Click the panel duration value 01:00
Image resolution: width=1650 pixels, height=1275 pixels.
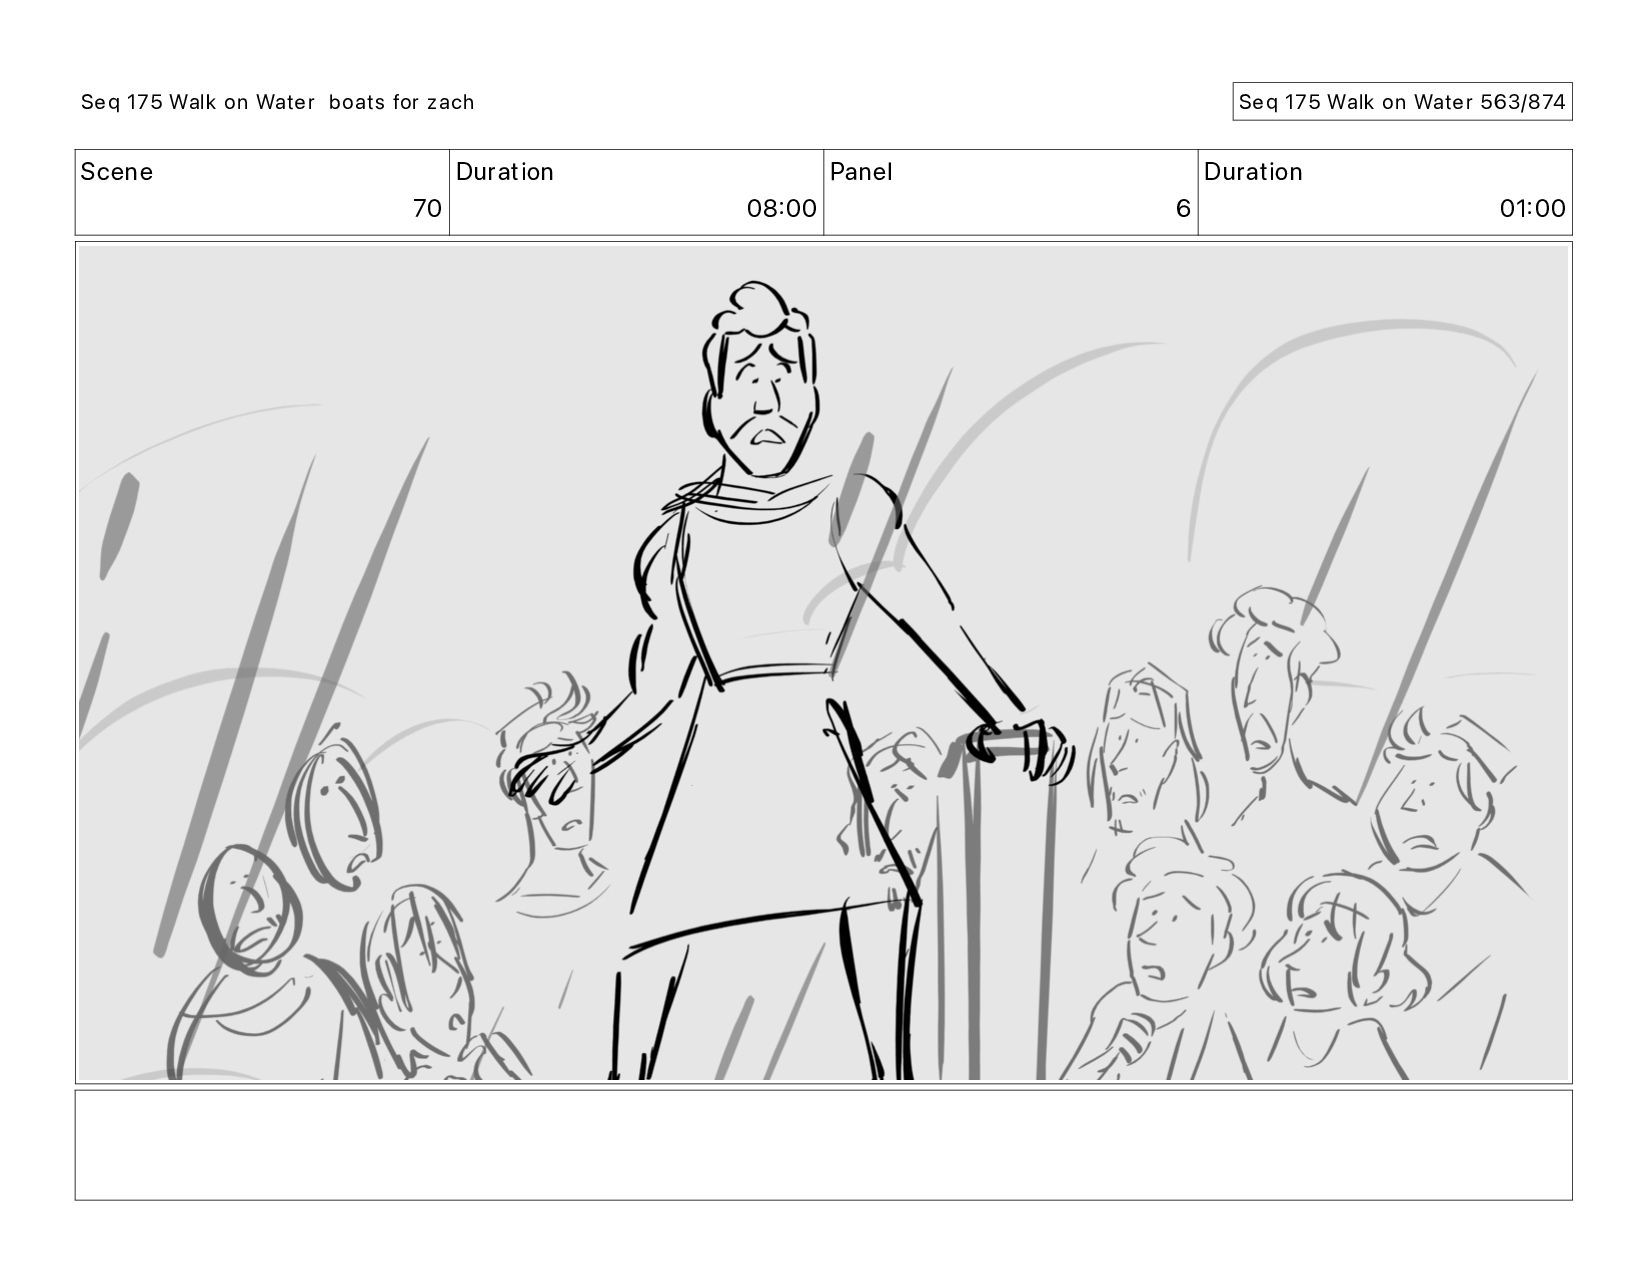click(x=1532, y=208)
